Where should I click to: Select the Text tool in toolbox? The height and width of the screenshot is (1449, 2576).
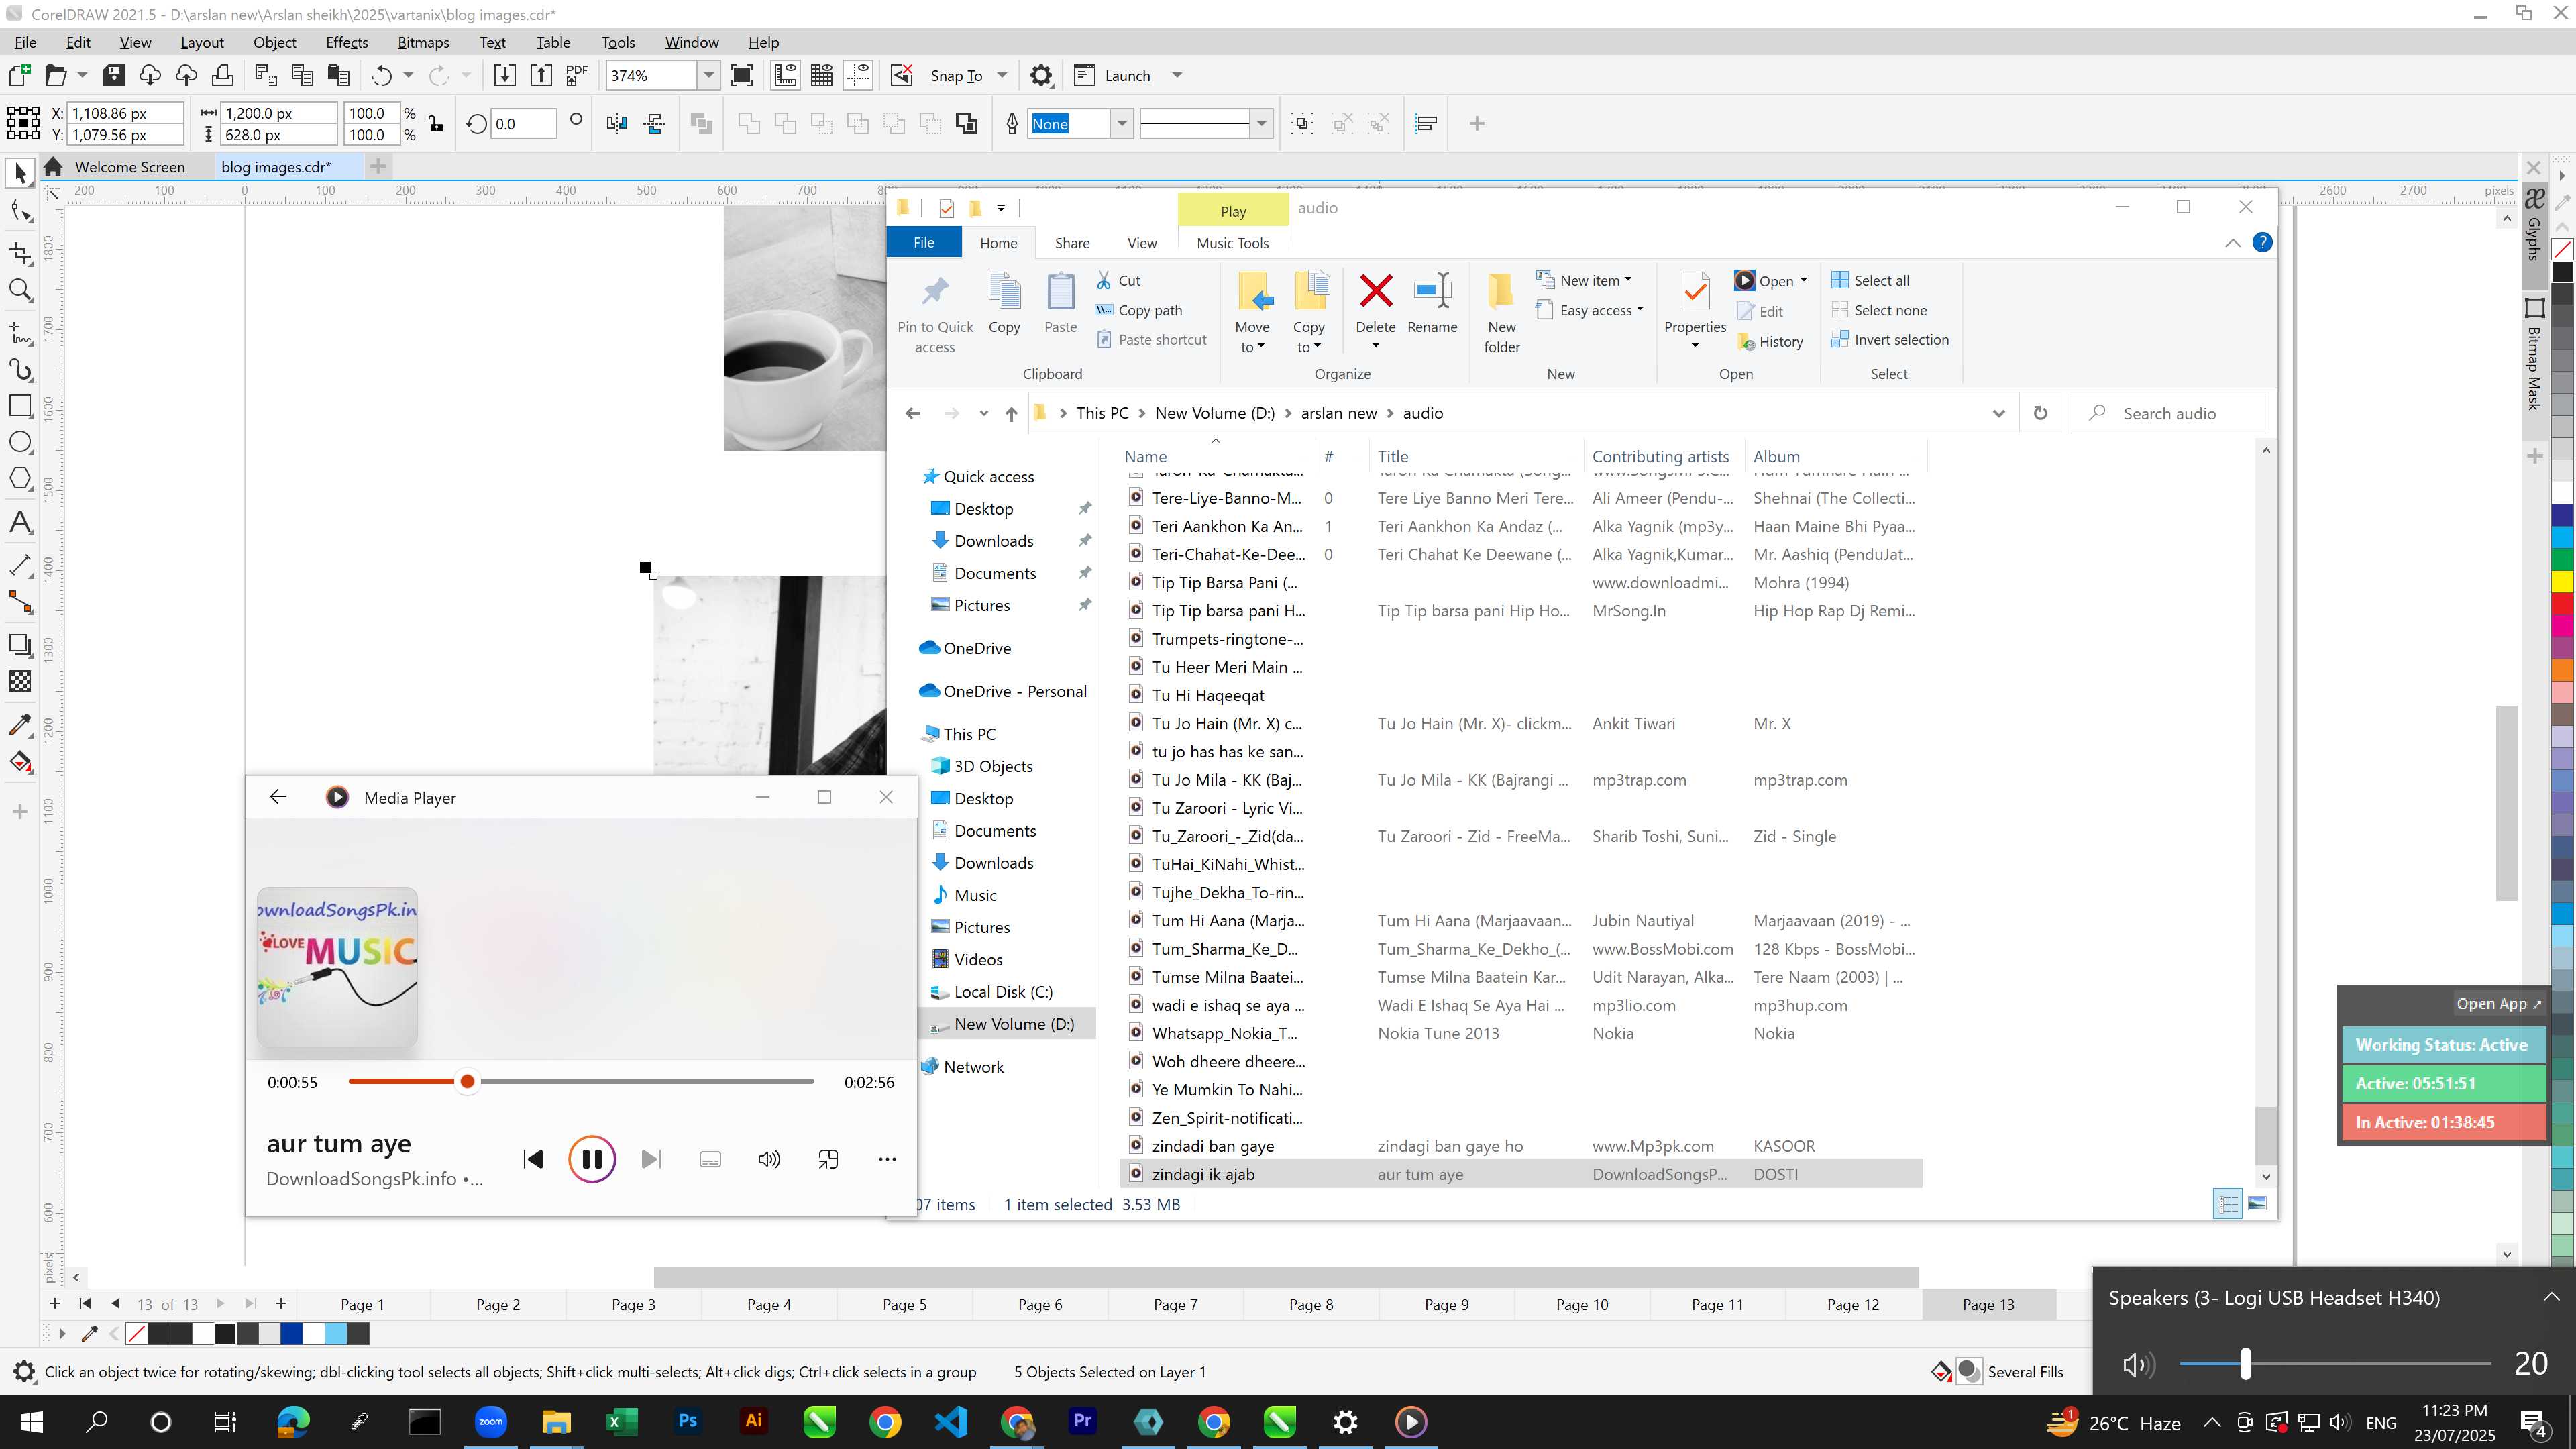20,522
